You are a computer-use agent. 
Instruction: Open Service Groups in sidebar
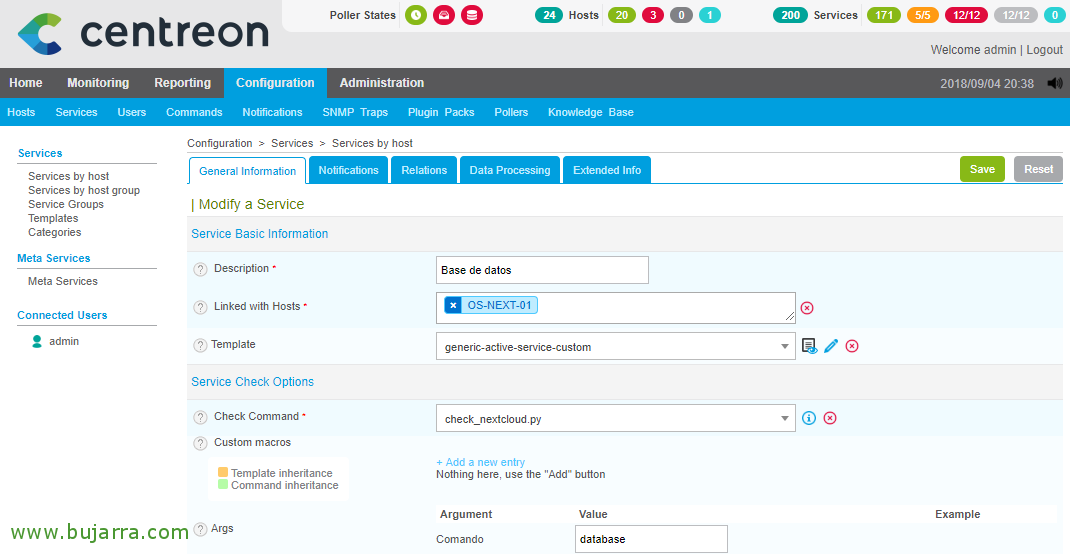(x=66, y=204)
